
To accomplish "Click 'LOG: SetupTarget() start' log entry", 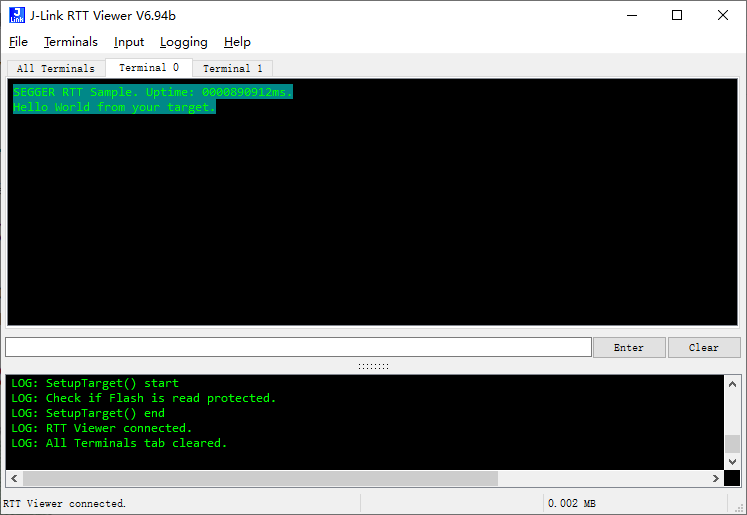I will (95, 383).
